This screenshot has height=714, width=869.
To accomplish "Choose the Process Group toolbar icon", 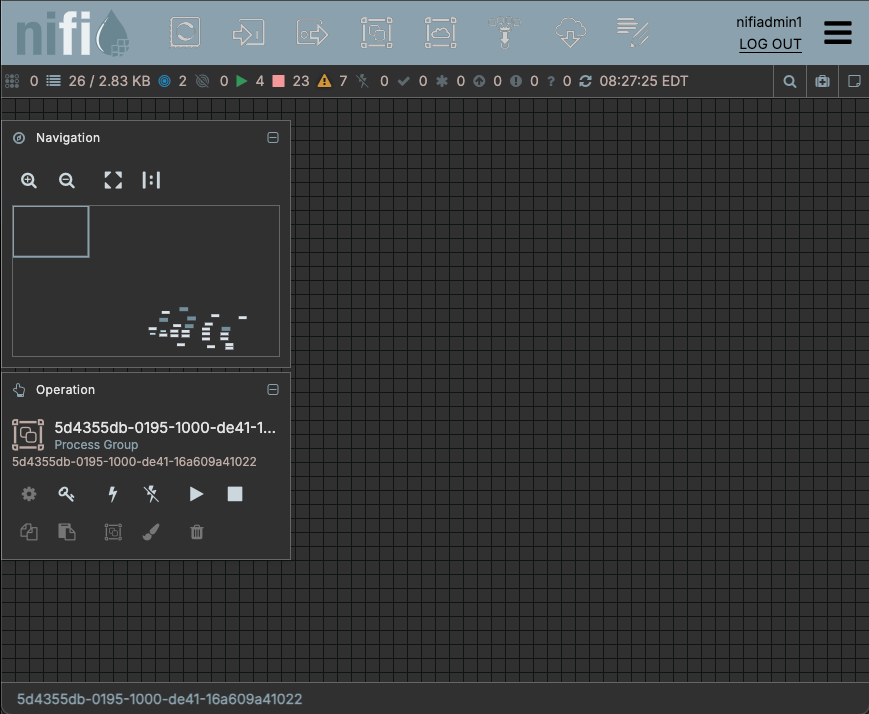I will click(x=376, y=32).
